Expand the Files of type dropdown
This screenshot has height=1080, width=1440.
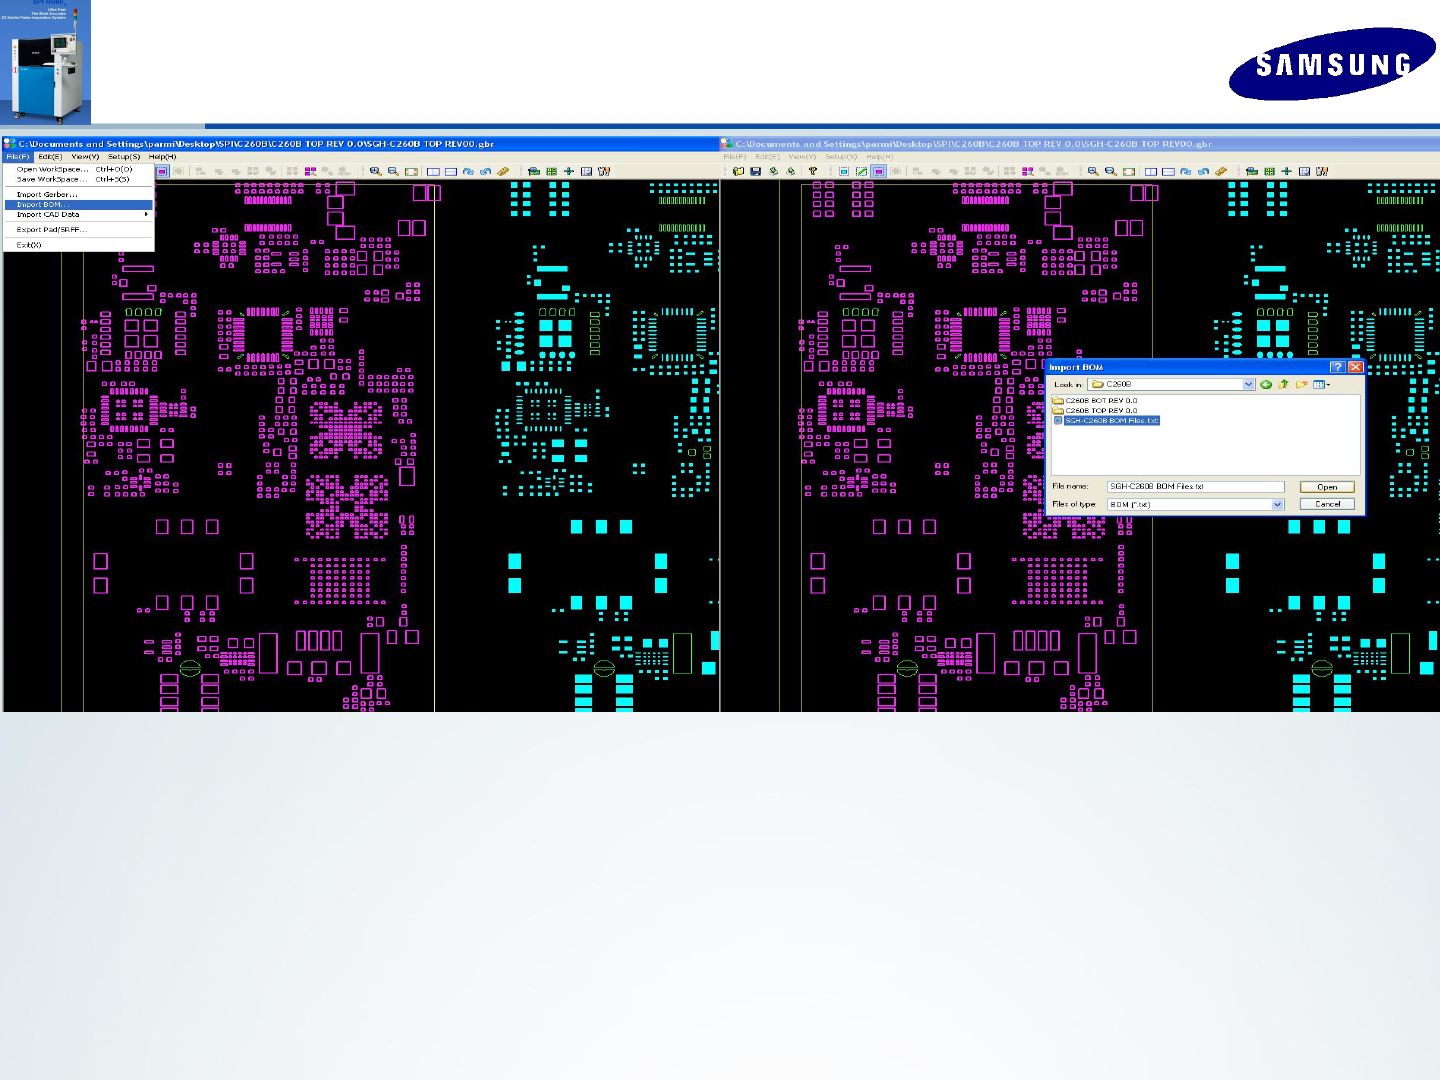(1277, 504)
